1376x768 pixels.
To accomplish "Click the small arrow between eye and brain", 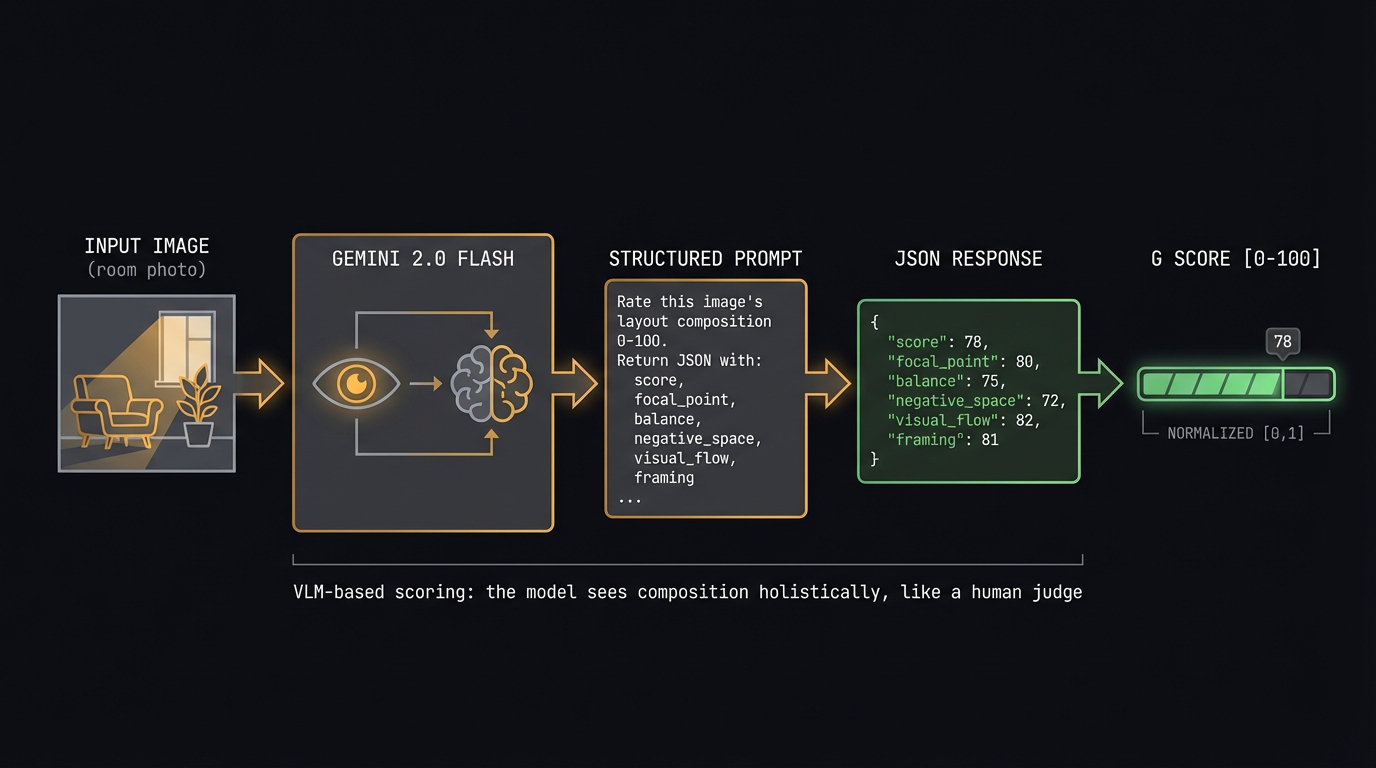I will point(425,383).
